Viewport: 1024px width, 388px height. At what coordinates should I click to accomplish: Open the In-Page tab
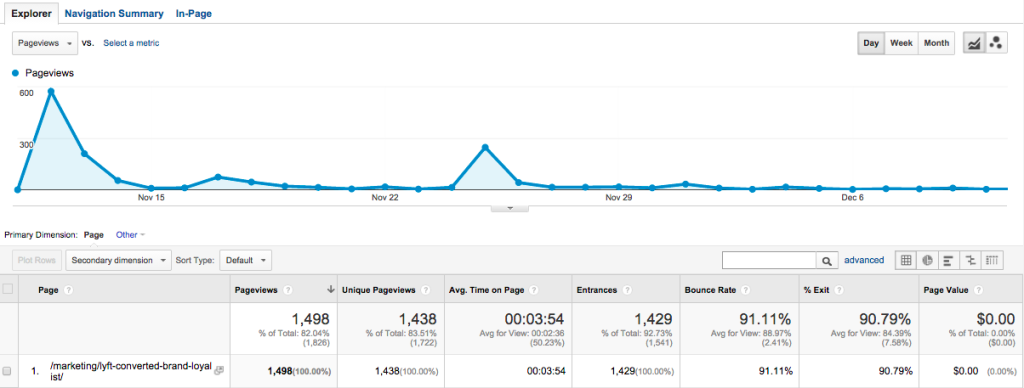(x=193, y=13)
